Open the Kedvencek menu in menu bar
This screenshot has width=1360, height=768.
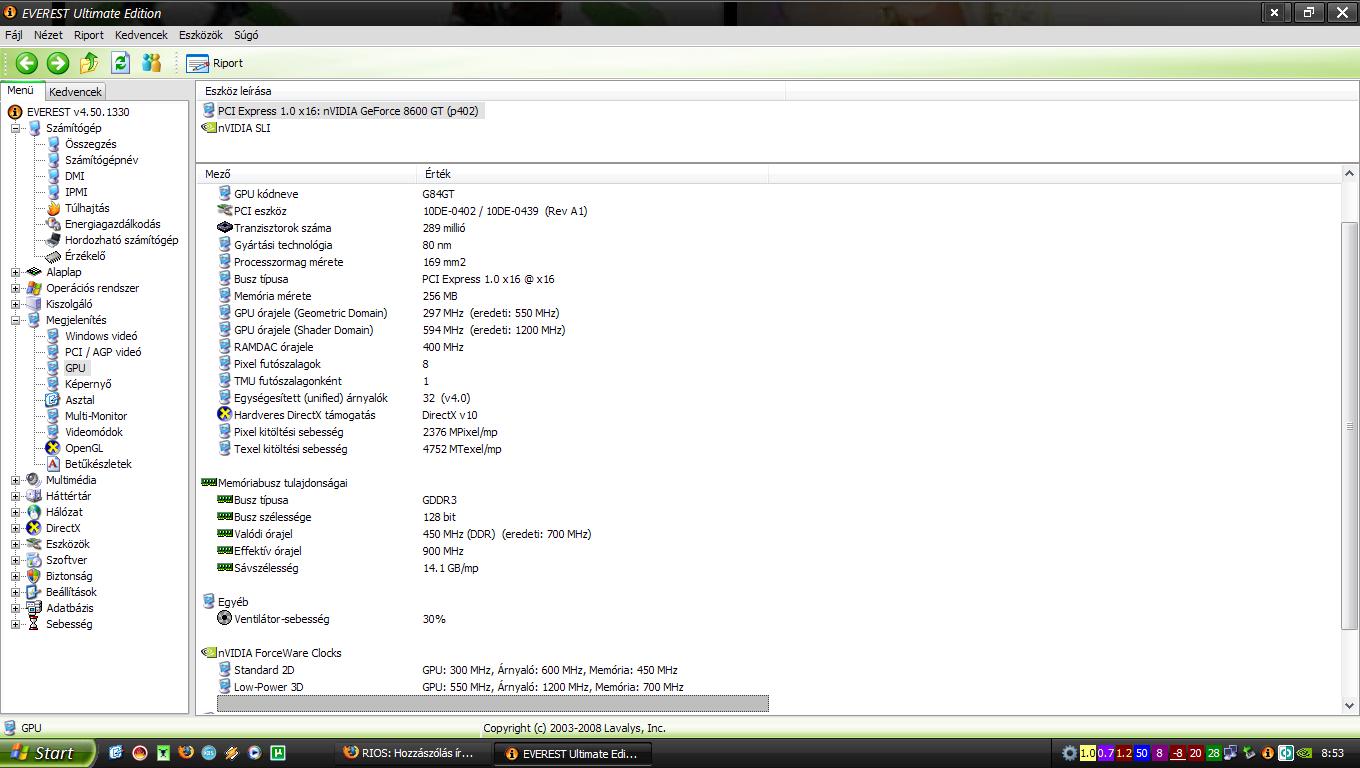click(141, 35)
